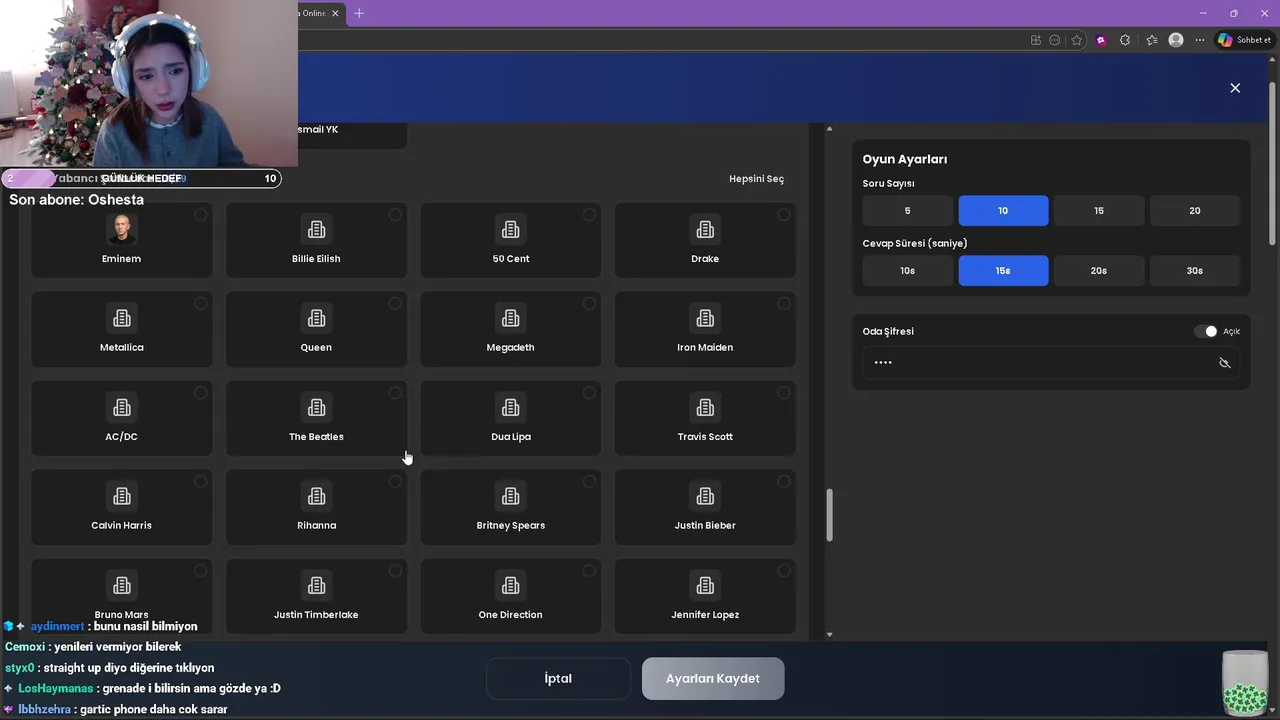Add this page to favorites star
Screen dimensions: 1280x720
point(1077,40)
